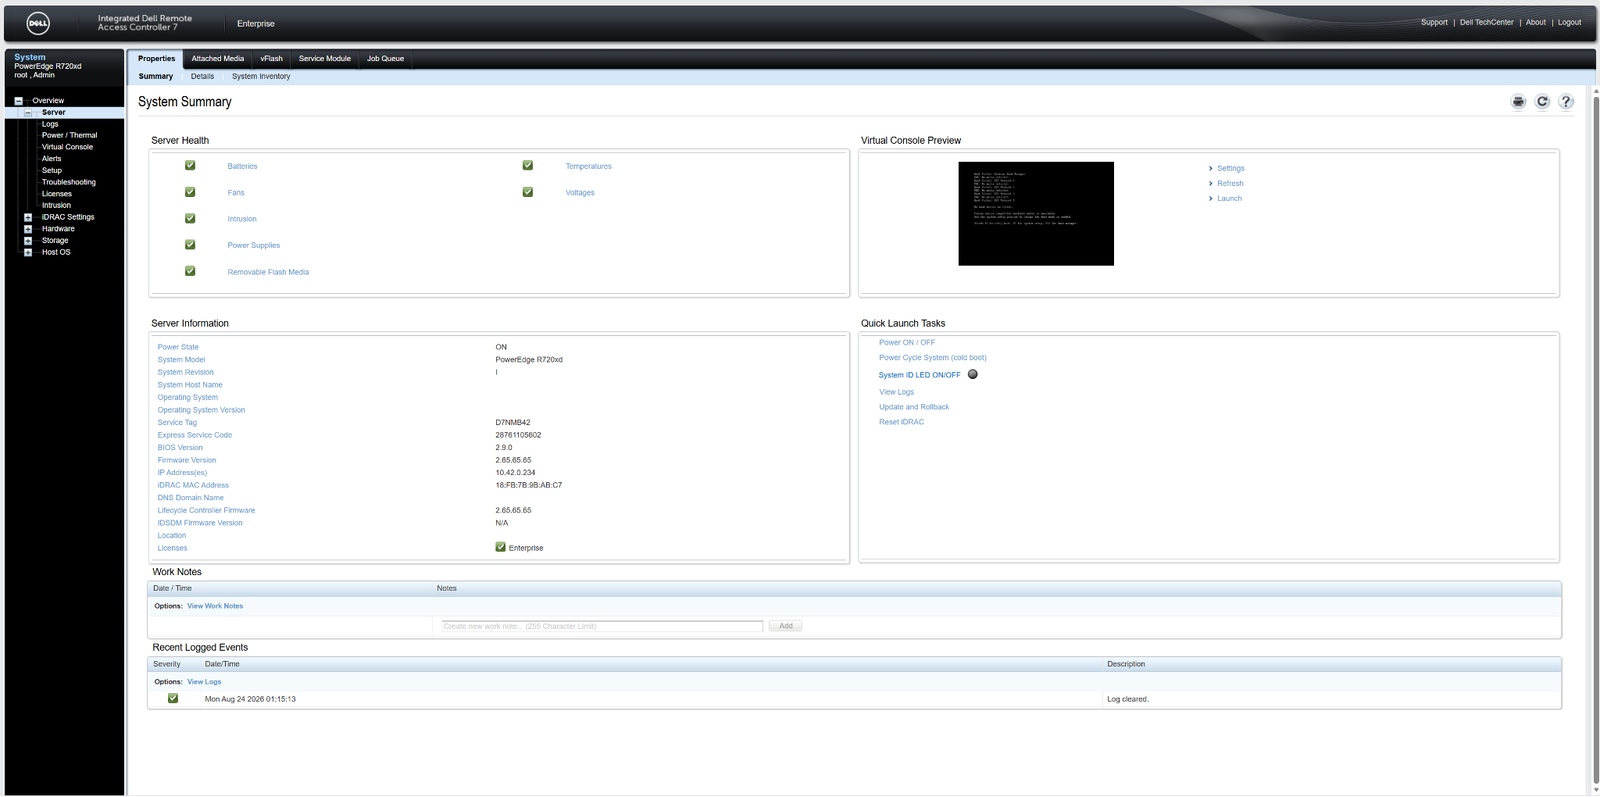The width and height of the screenshot is (1600, 797).
Task: Click the green check beside Enterprise license
Action: point(501,547)
